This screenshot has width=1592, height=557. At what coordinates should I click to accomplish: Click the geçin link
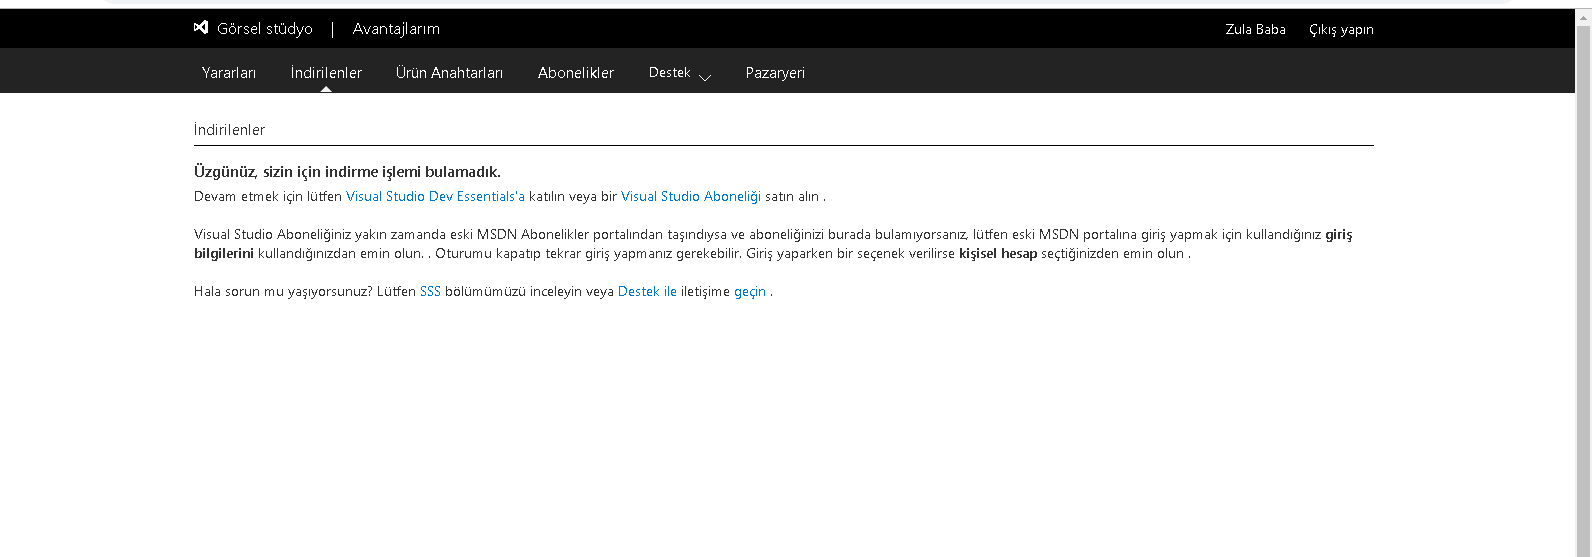coord(750,292)
